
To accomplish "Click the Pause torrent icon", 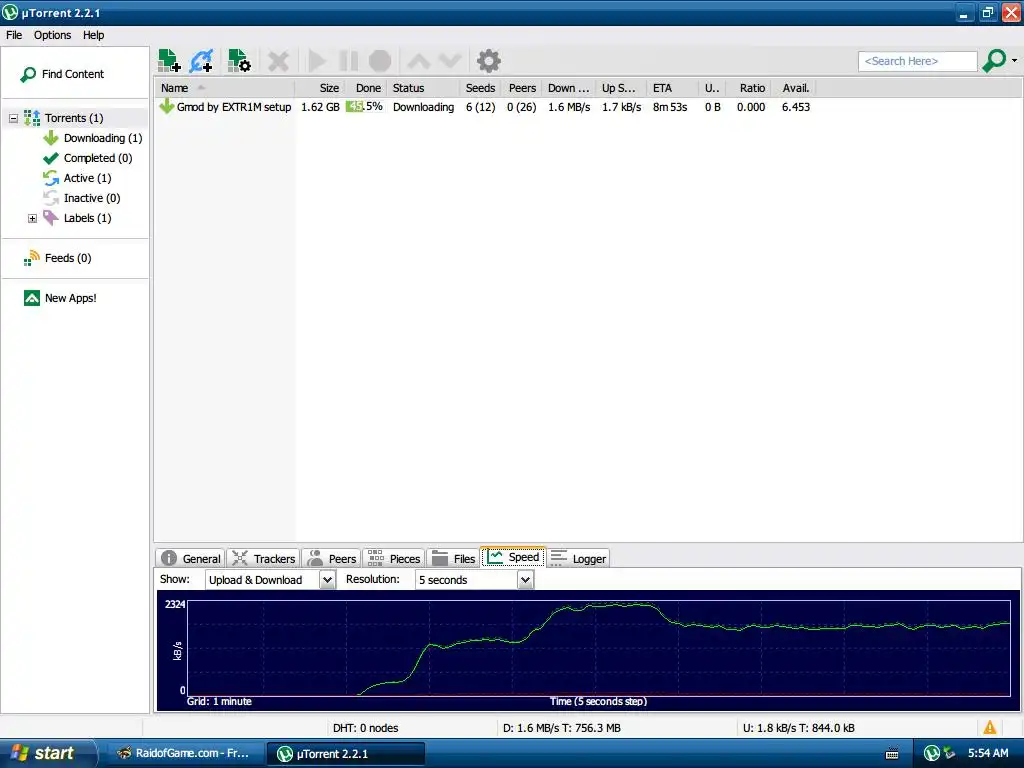I will 349,61.
